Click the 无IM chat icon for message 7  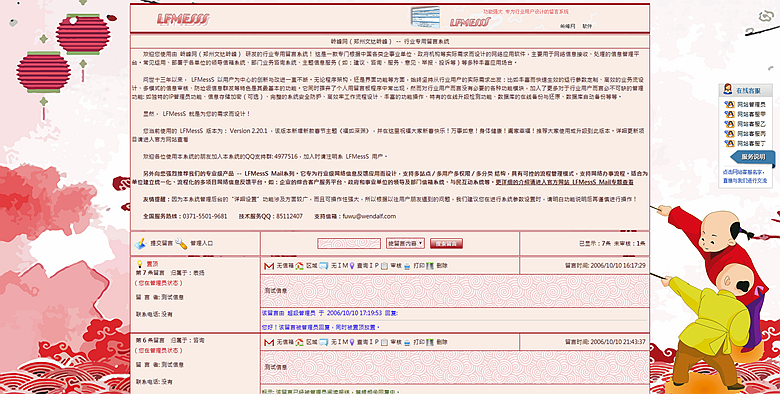pos(324,266)
